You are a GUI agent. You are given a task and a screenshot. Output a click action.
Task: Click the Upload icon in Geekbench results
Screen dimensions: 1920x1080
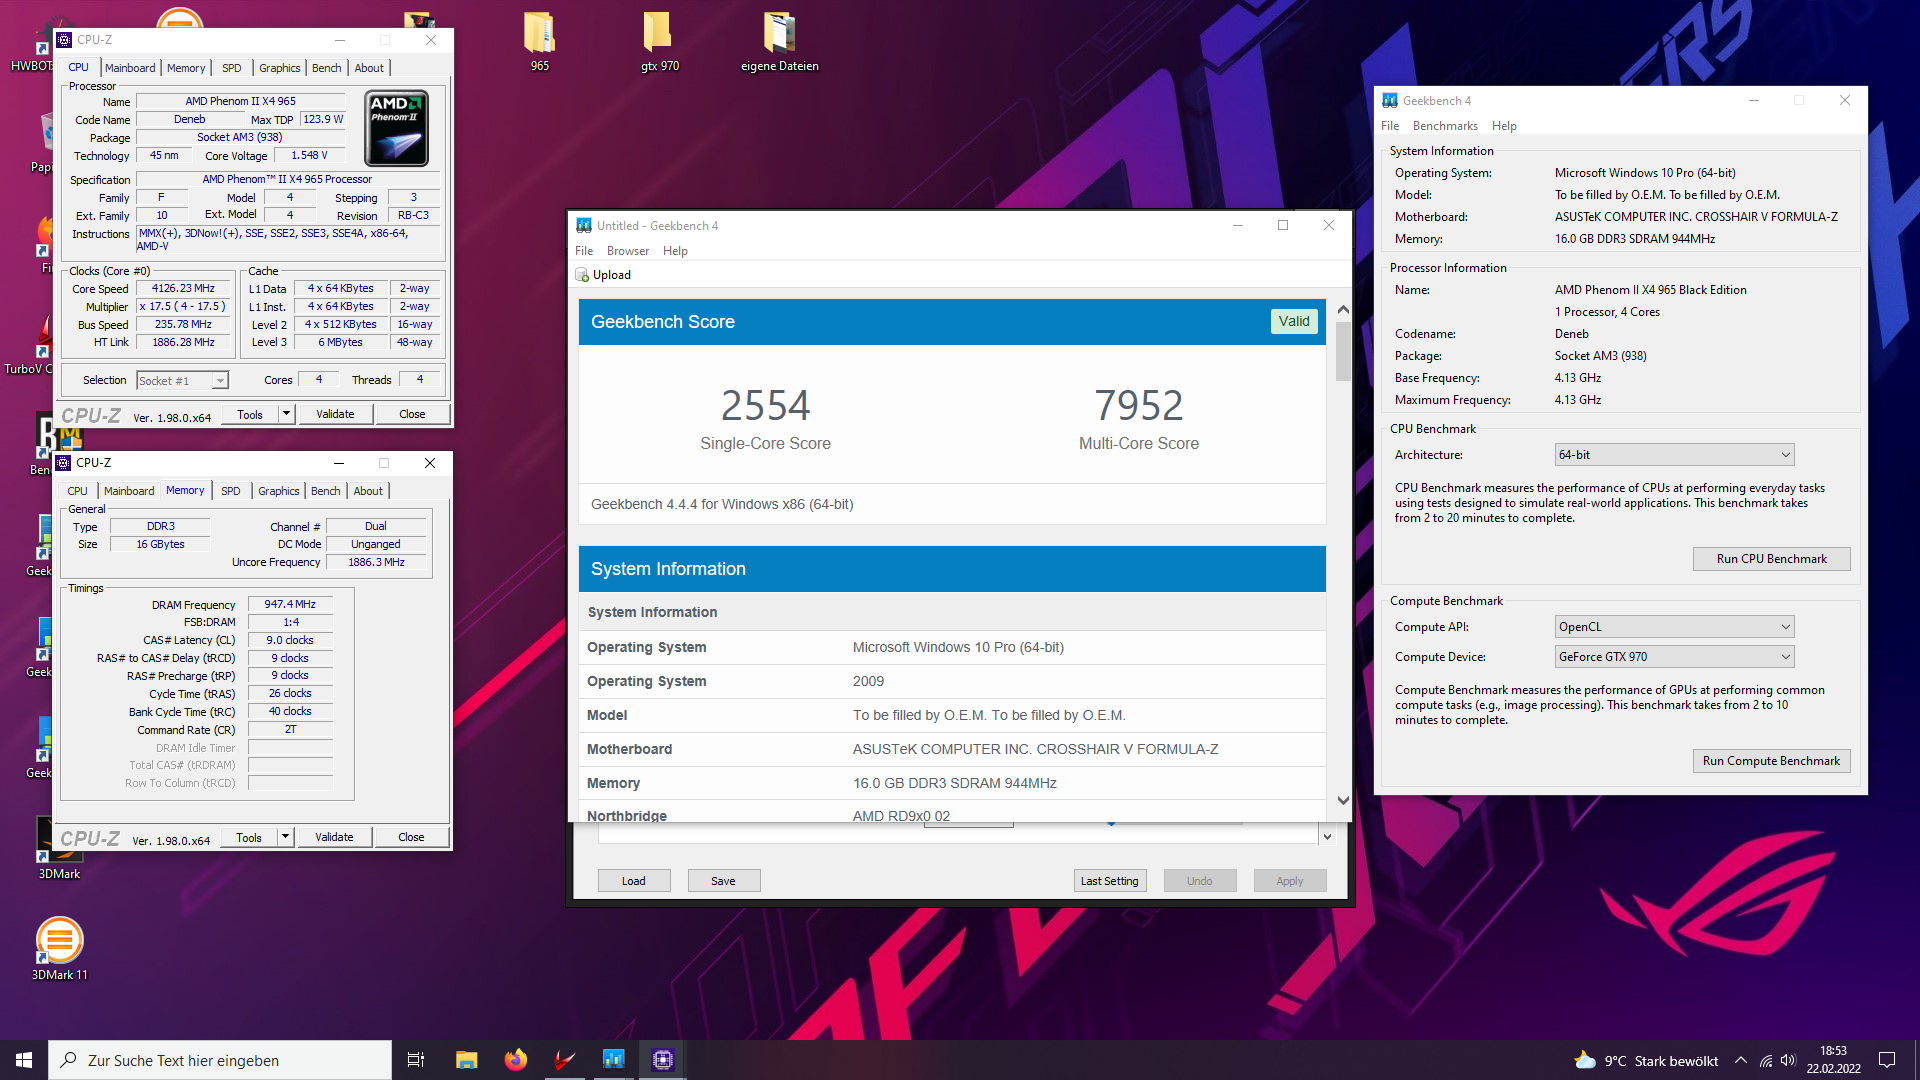click(582, 275)
